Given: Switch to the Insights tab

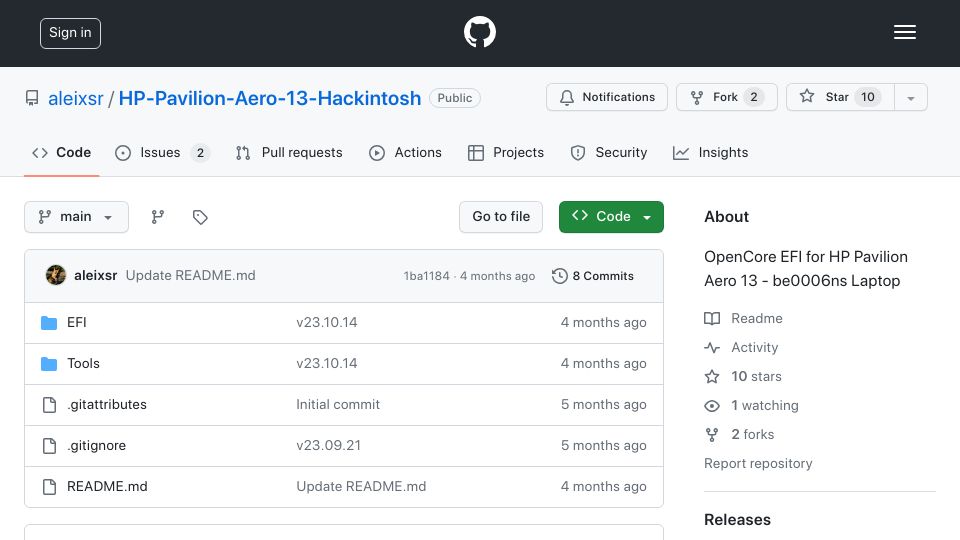Looking at the screenshot, I should 710,152.
